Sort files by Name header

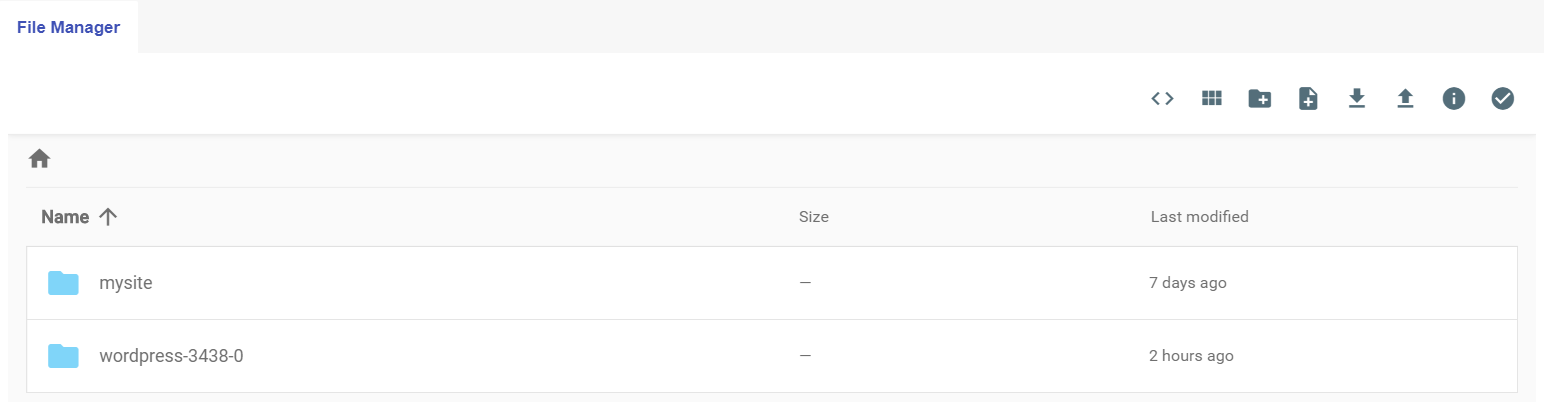tap(65, 217)
